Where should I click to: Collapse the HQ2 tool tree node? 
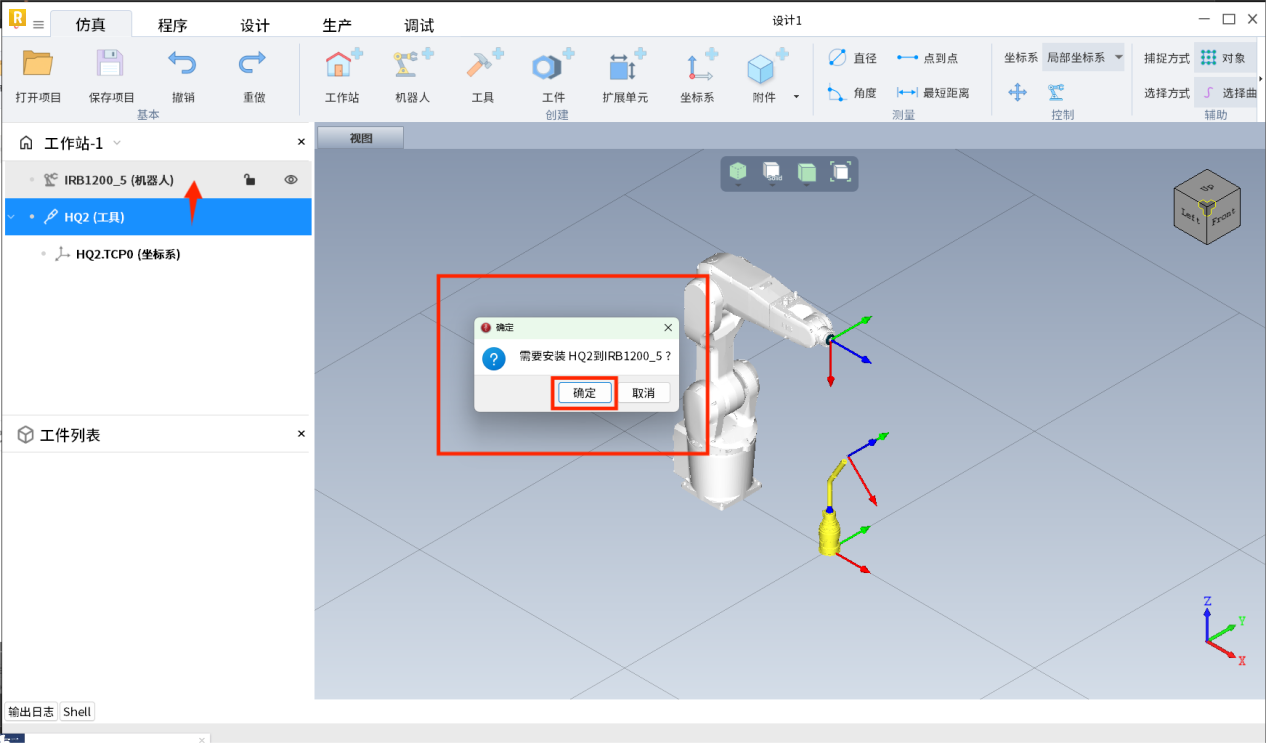(11, 217)
